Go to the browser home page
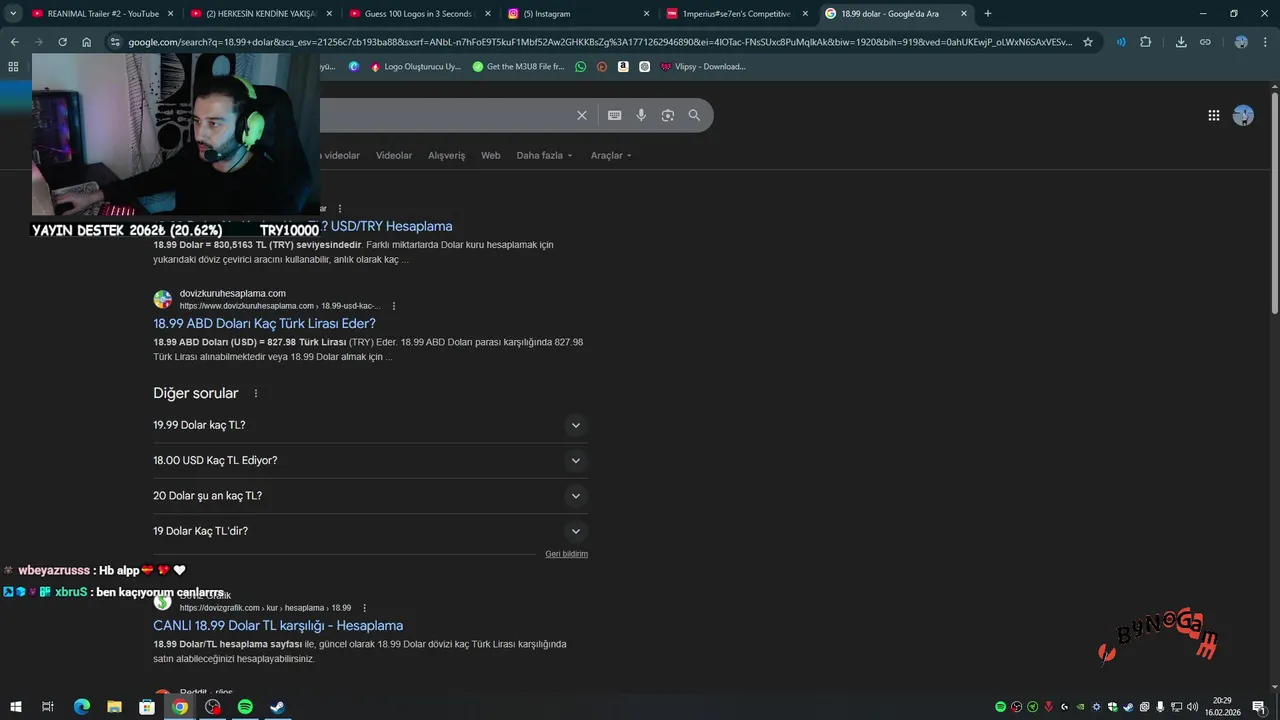 (x=87, y=42)
